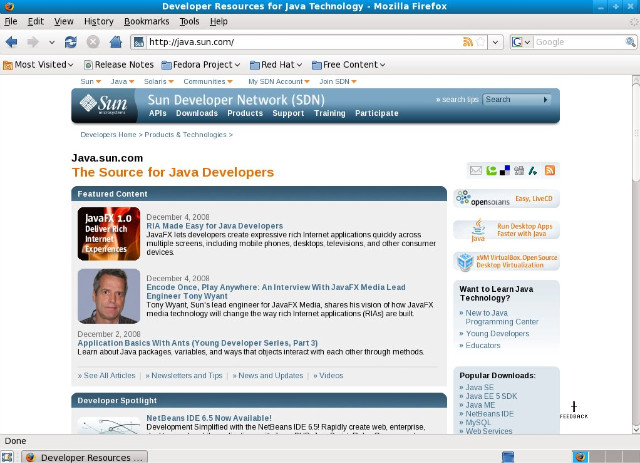640x463 pixels.
Task: Click the JavaFX 1.0 thumbnail image
Action: click(109, 234)
